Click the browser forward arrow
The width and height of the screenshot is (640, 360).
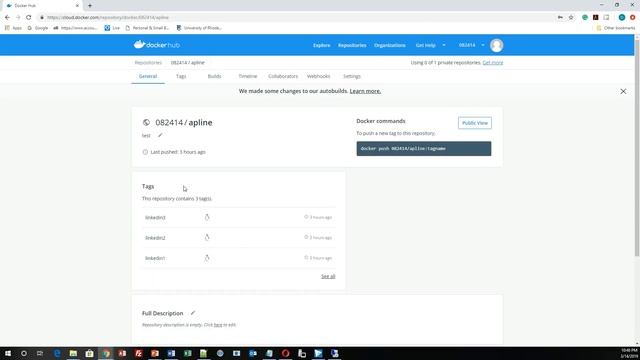point(18,18)
